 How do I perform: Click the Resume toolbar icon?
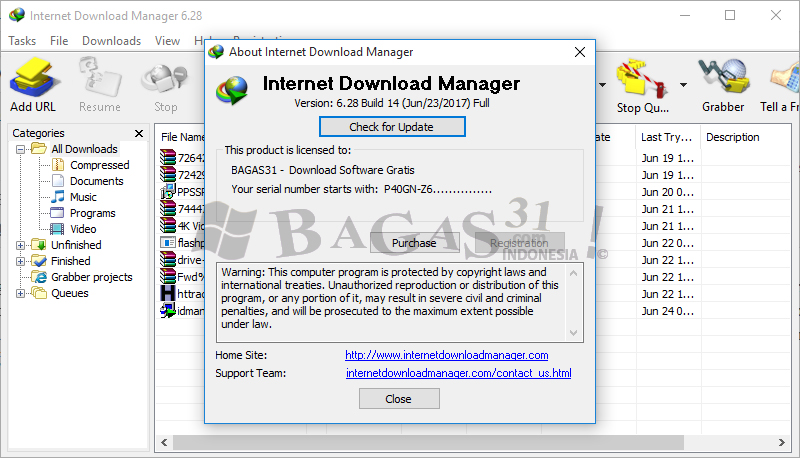pyautogui.click(x=100, y=77)
